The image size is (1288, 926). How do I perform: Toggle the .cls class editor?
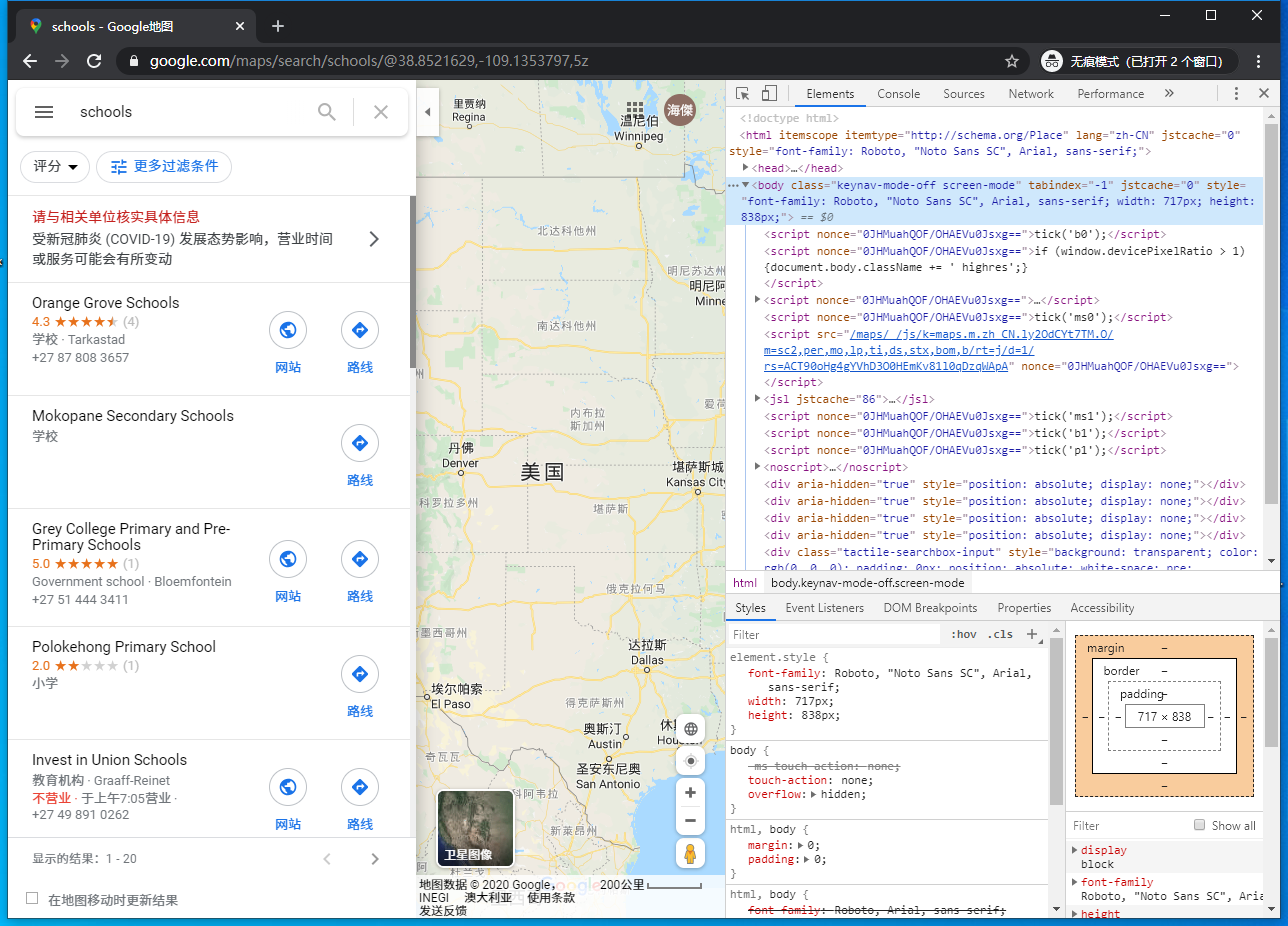point(1000,635)
